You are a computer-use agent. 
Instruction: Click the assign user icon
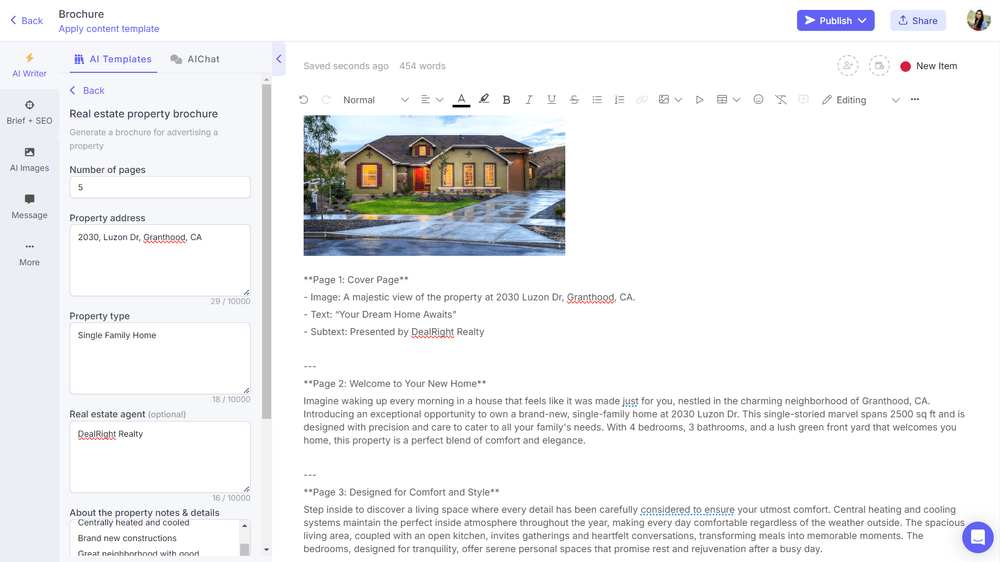click(x=848, y=66)
